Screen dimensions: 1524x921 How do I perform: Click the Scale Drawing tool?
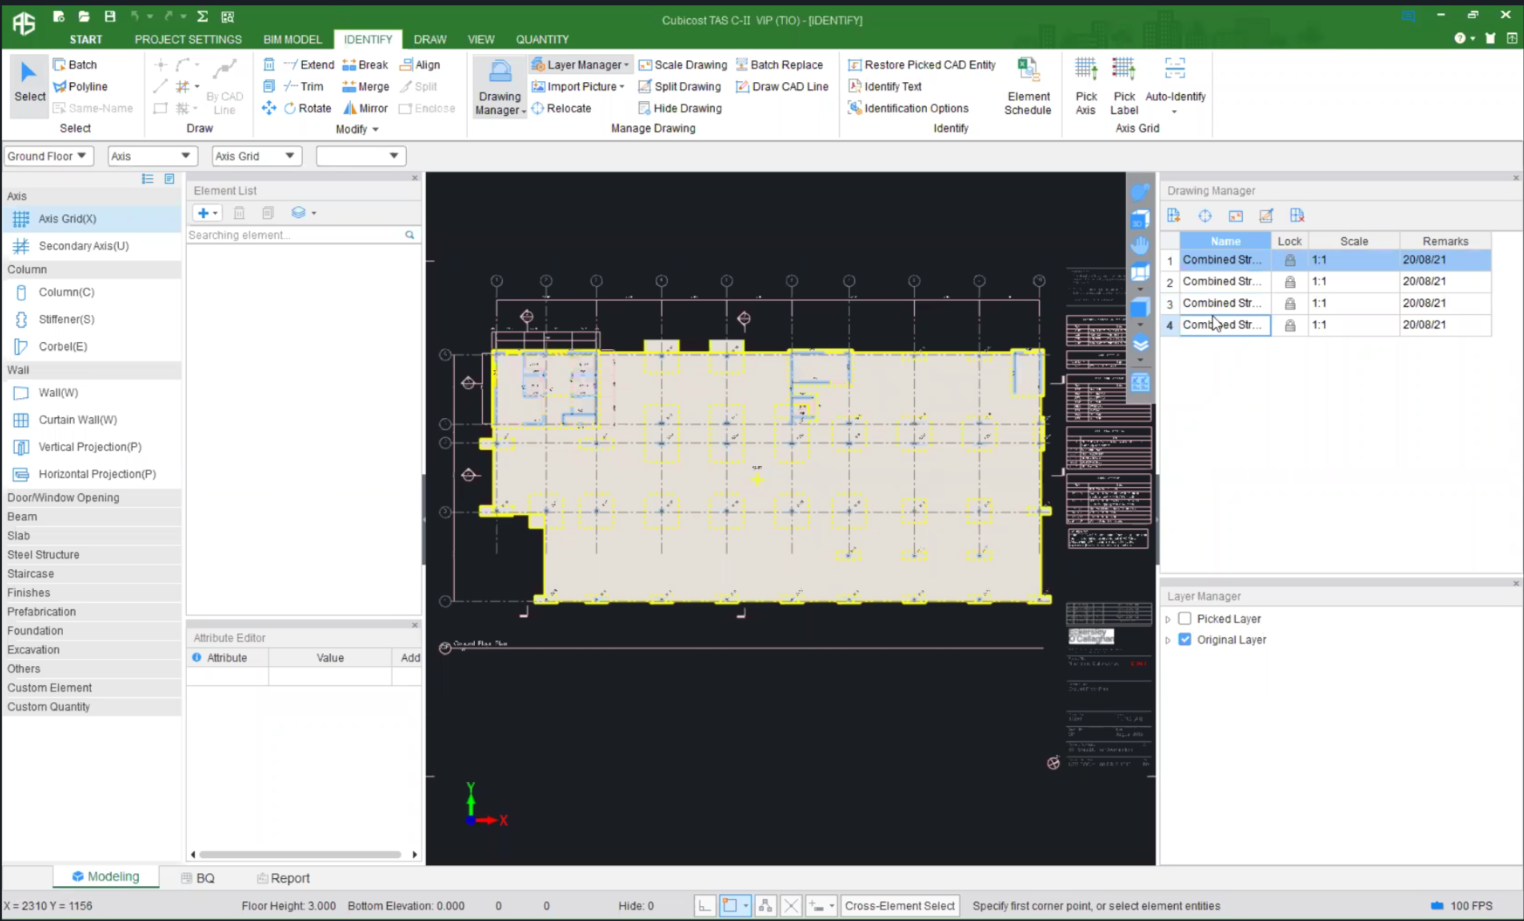(x=682, y=65)
